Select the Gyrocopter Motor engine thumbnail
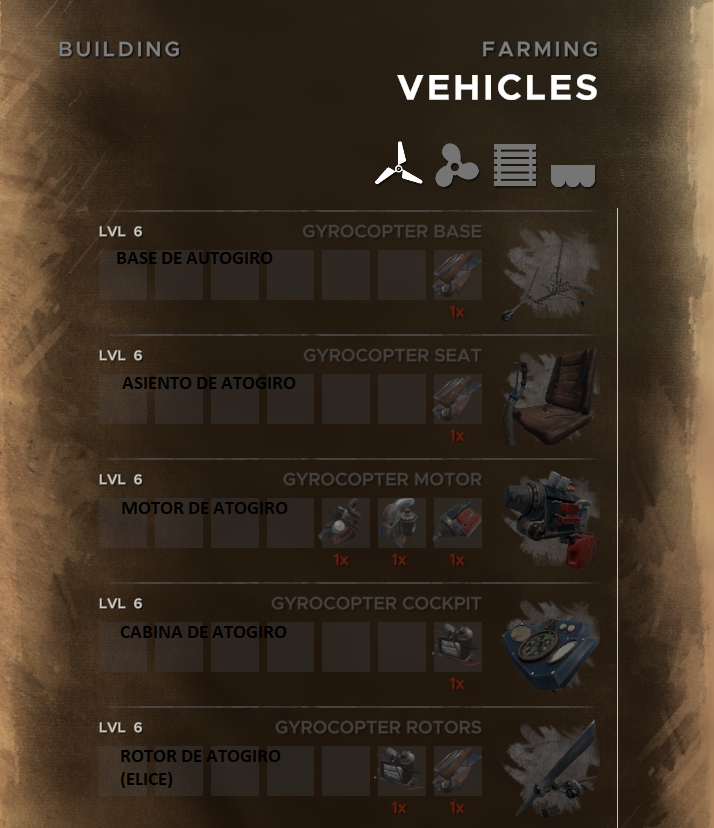The height and width of the screenshot is (828, 714). 550,520
